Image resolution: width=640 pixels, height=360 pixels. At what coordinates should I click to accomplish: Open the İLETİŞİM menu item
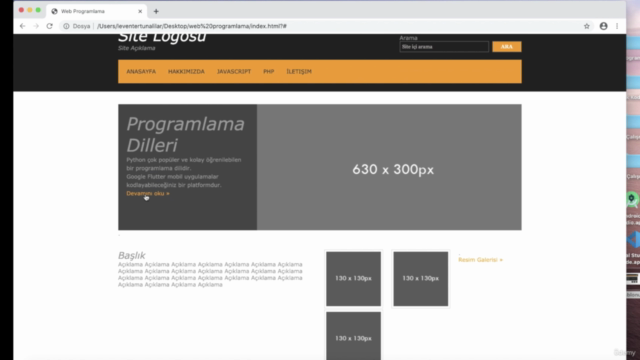(299, 71)
